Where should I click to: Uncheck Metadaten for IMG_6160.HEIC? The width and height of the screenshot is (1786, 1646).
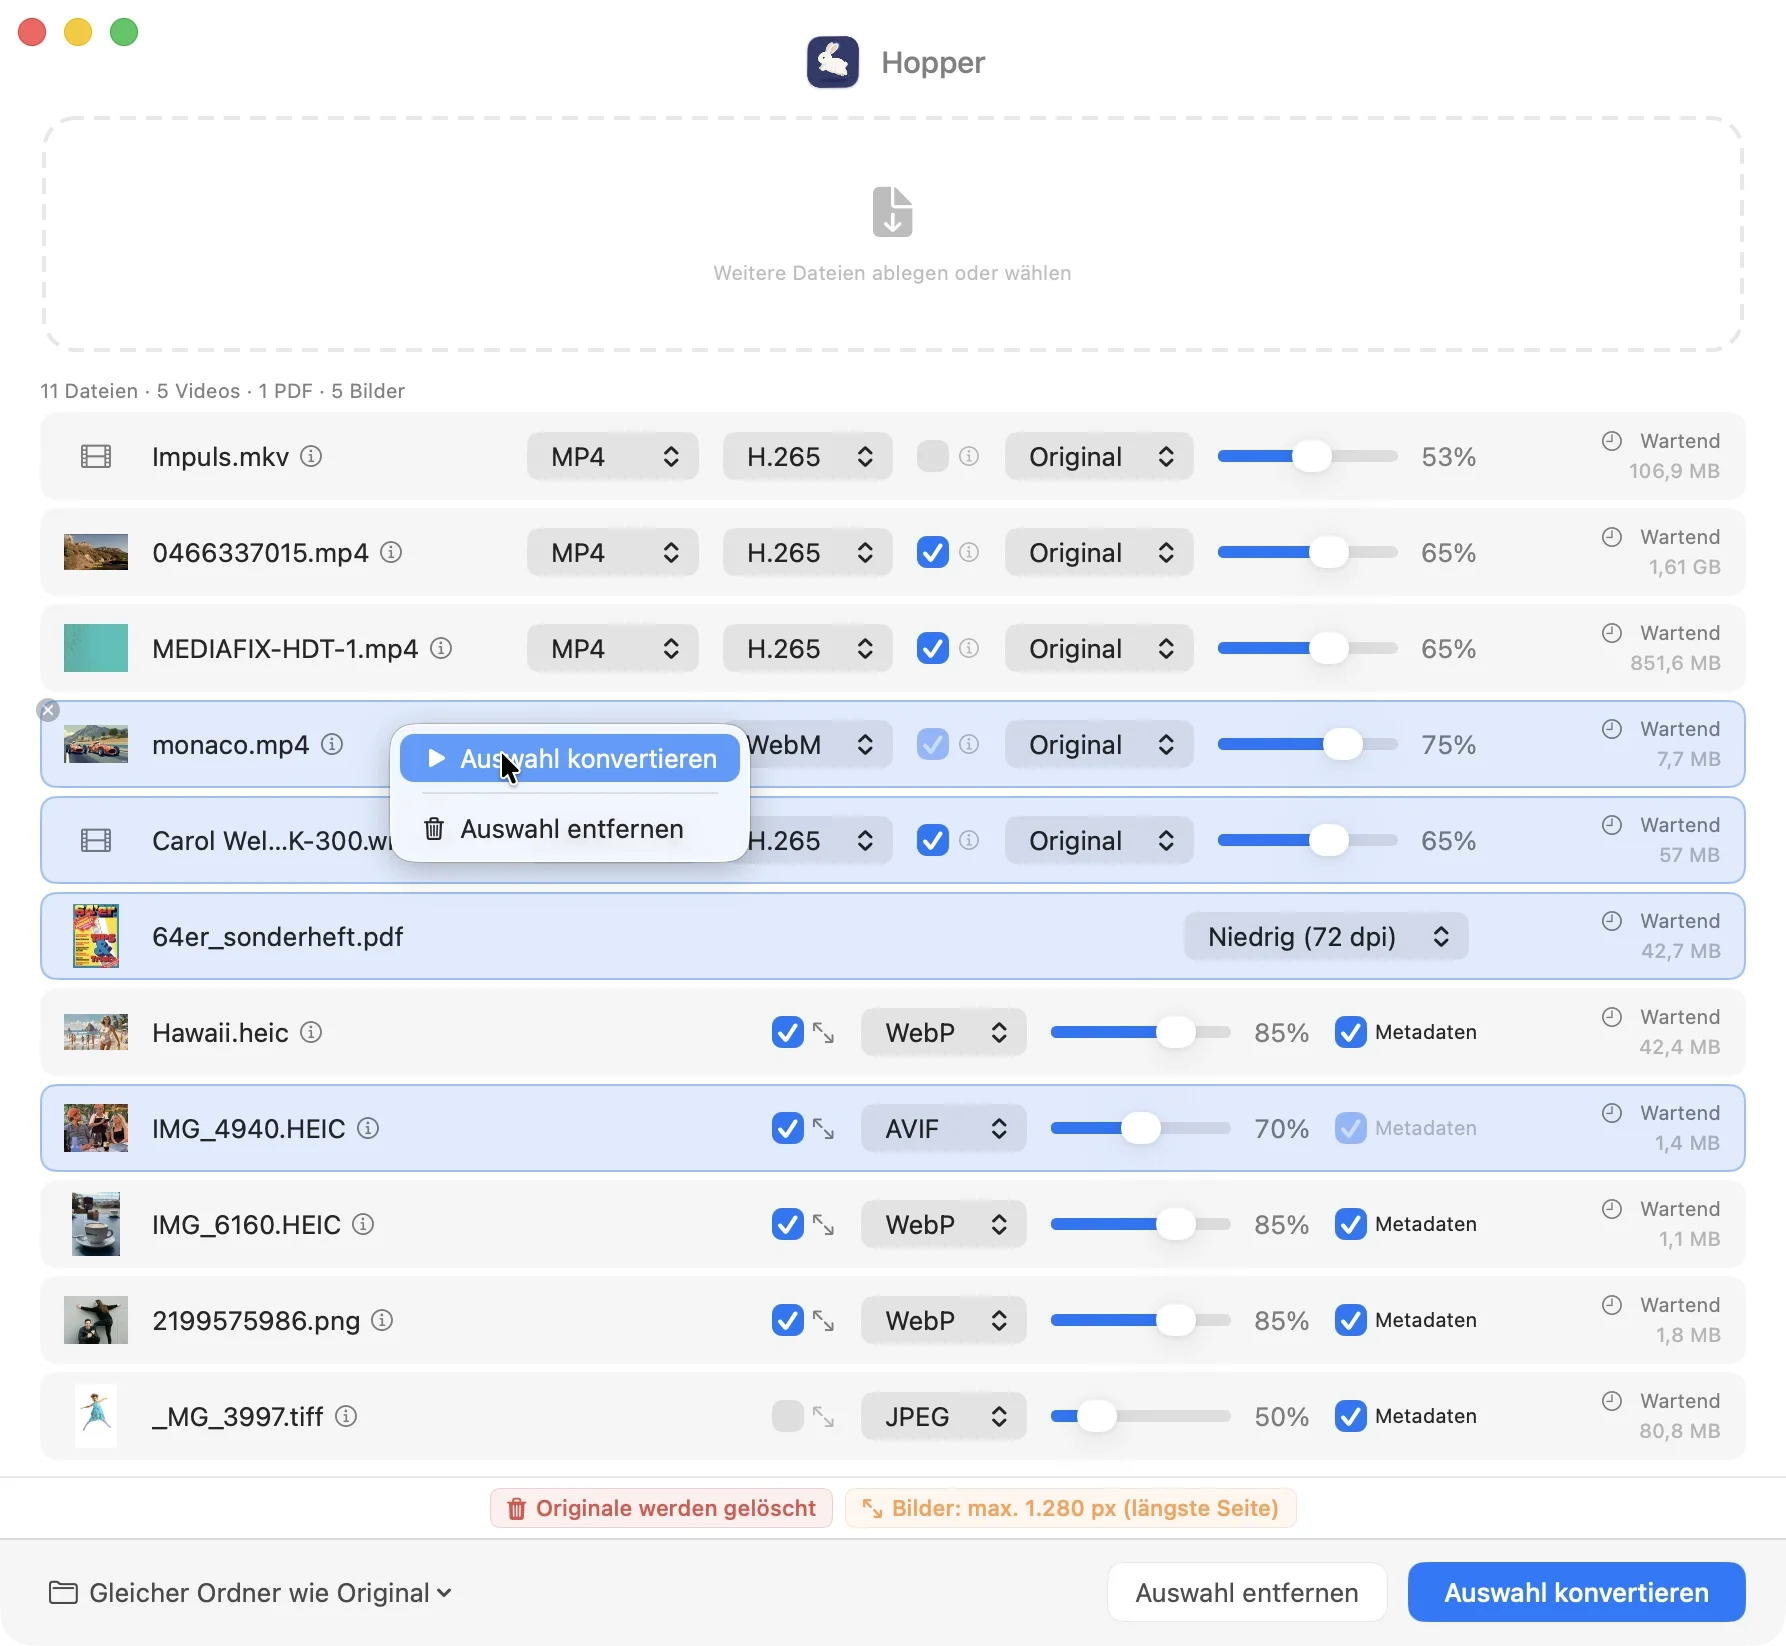pos(1351,1225)
